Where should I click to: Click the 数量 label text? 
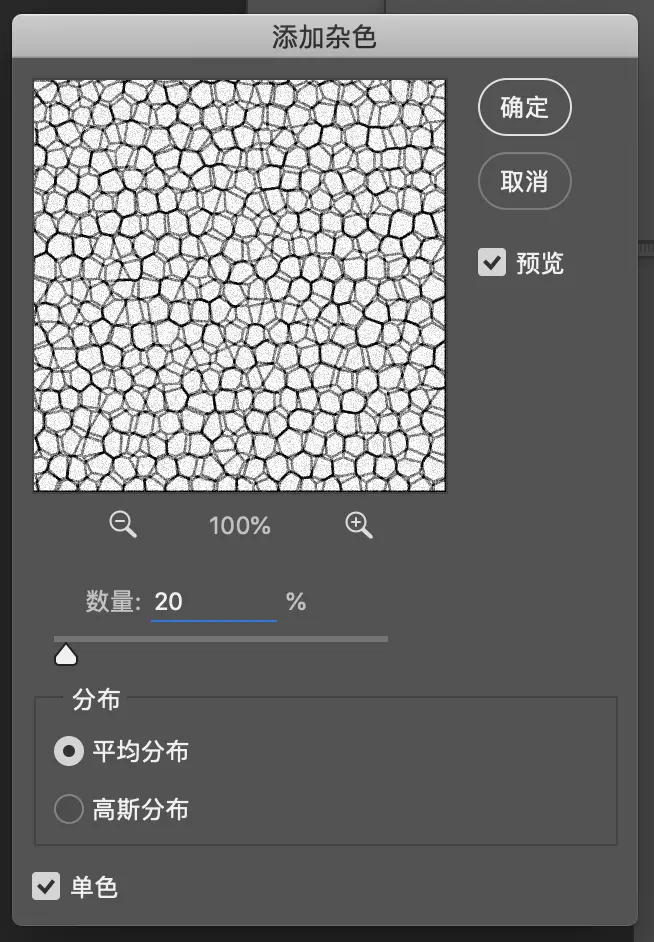click(112, 601)
